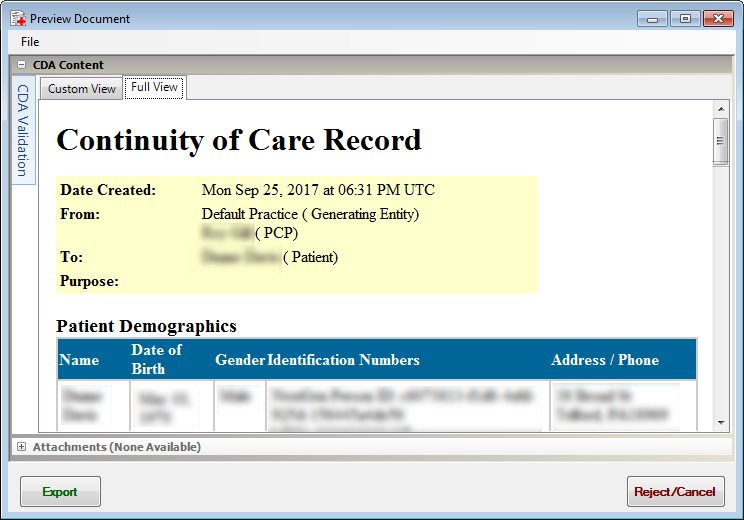This screenshot has height=520, width=744.
Task: Click the Patient Demographics heading
Action: [146, 326]
